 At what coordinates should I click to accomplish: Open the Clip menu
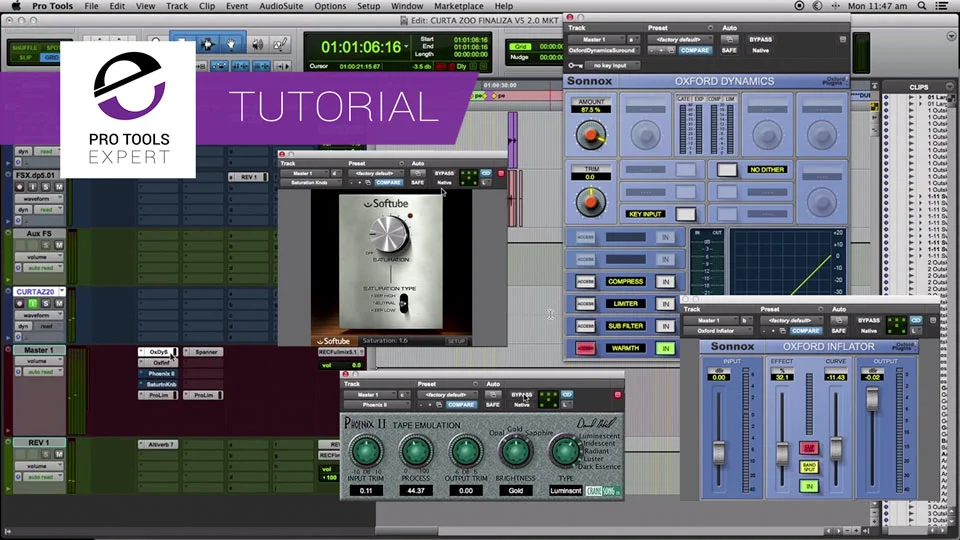tap(207, 6)
